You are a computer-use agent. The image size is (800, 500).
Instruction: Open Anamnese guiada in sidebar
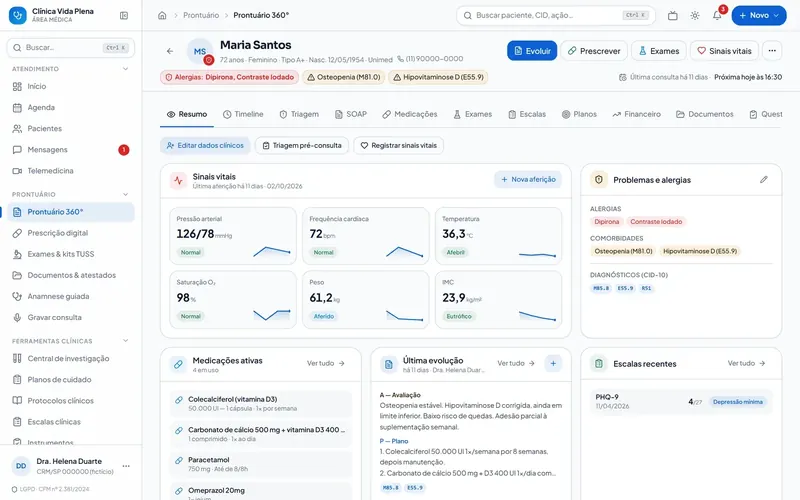point(70,296)
